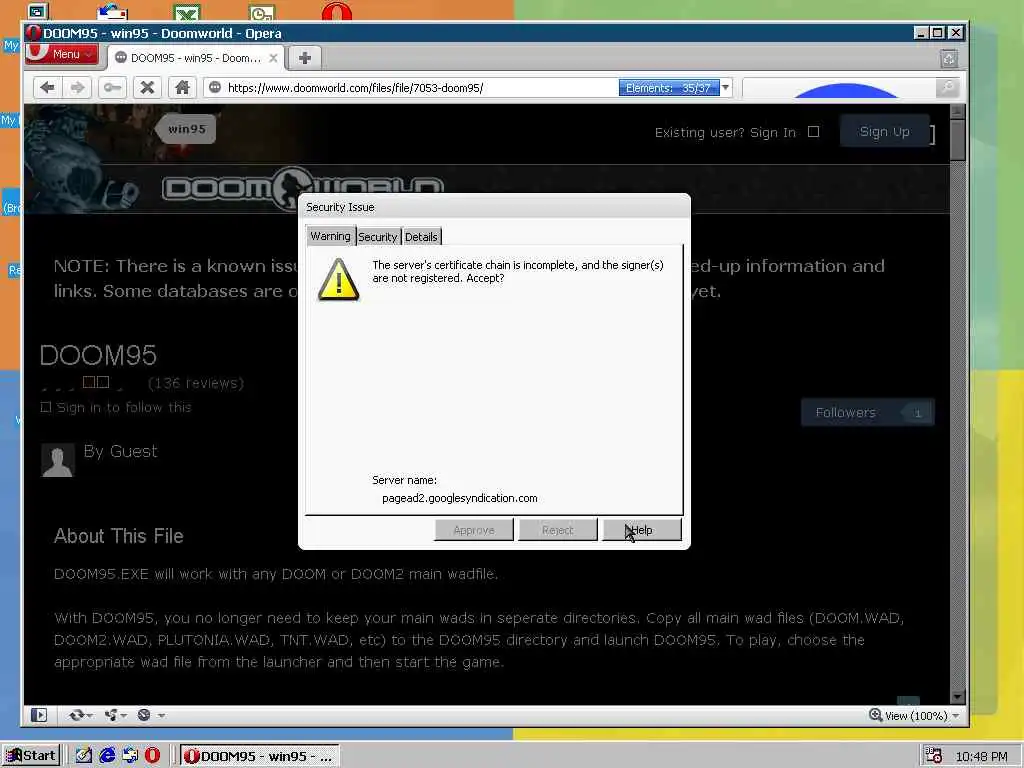This screenshot has height=768, width=1024.
Task: Click the scrollbar down arrow
Action: click(957, 697)
